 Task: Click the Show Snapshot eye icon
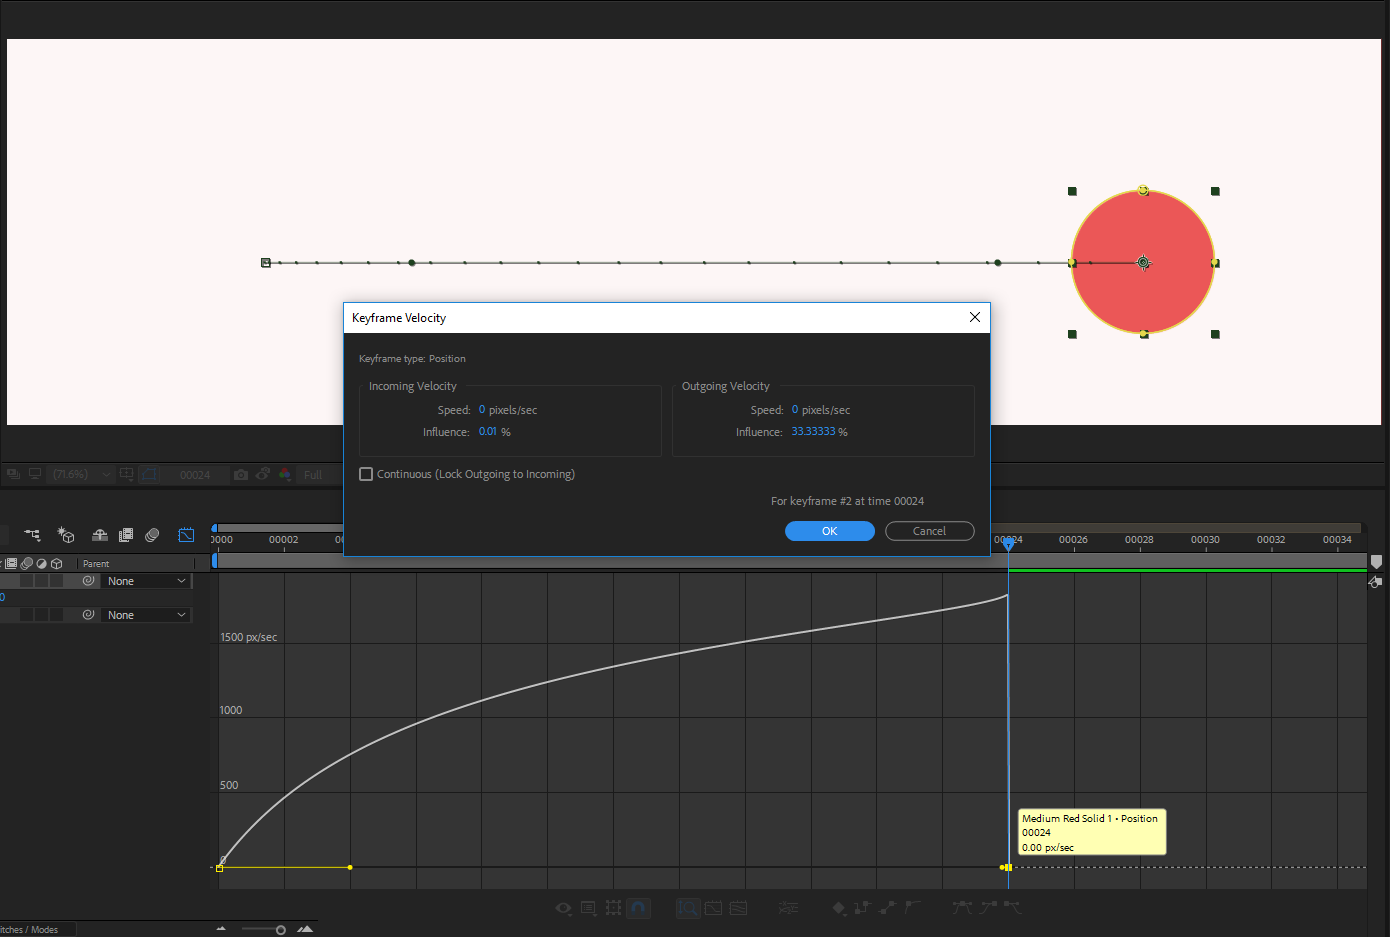click(x=263, y=475)
